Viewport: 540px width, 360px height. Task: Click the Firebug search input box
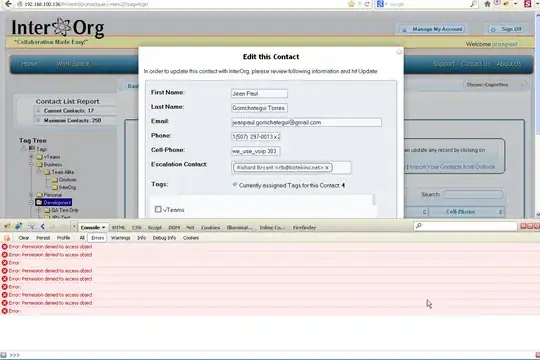click(465, 226)
